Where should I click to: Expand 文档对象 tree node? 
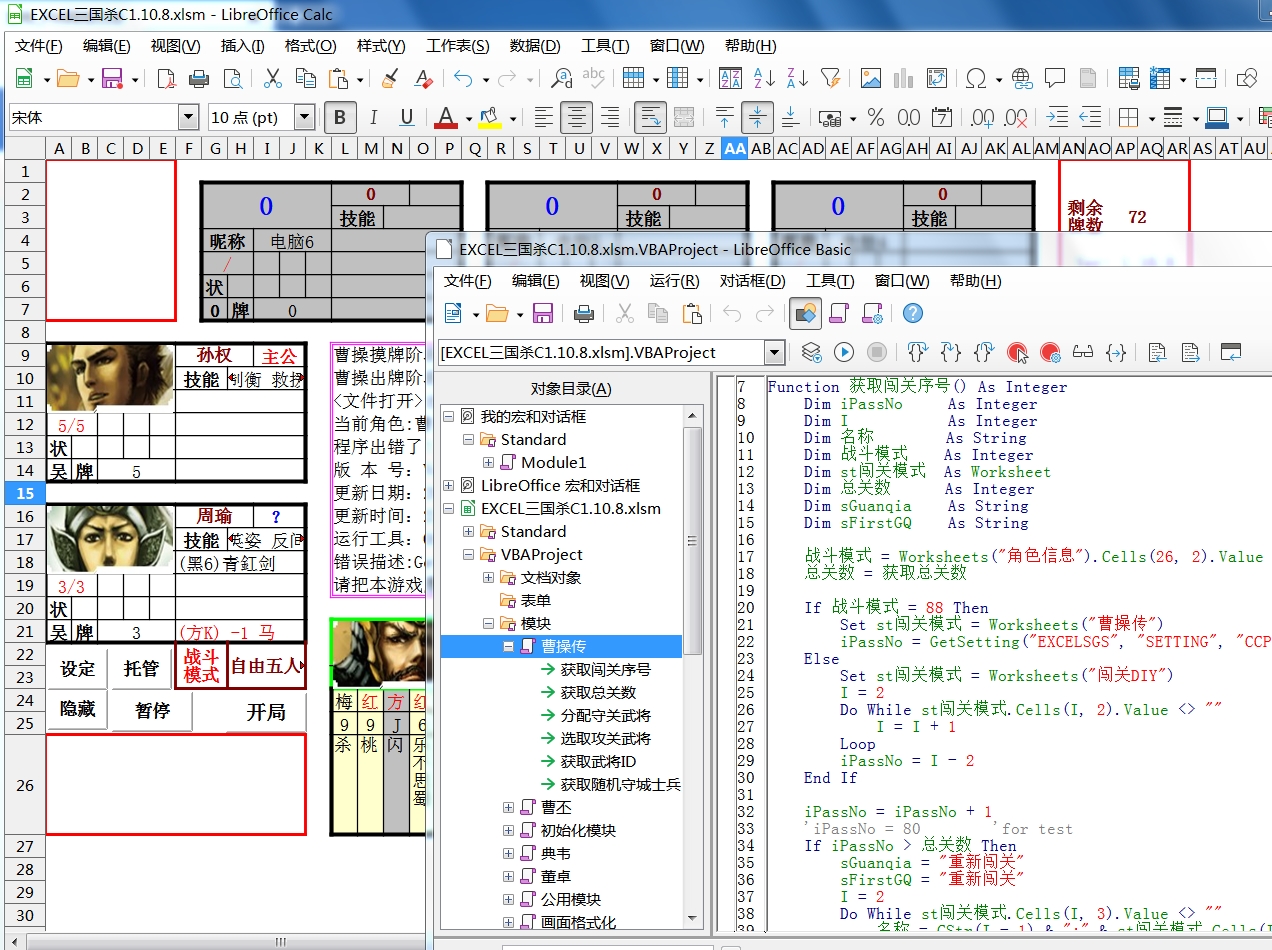pyautogui.click(x=489, y=577)
